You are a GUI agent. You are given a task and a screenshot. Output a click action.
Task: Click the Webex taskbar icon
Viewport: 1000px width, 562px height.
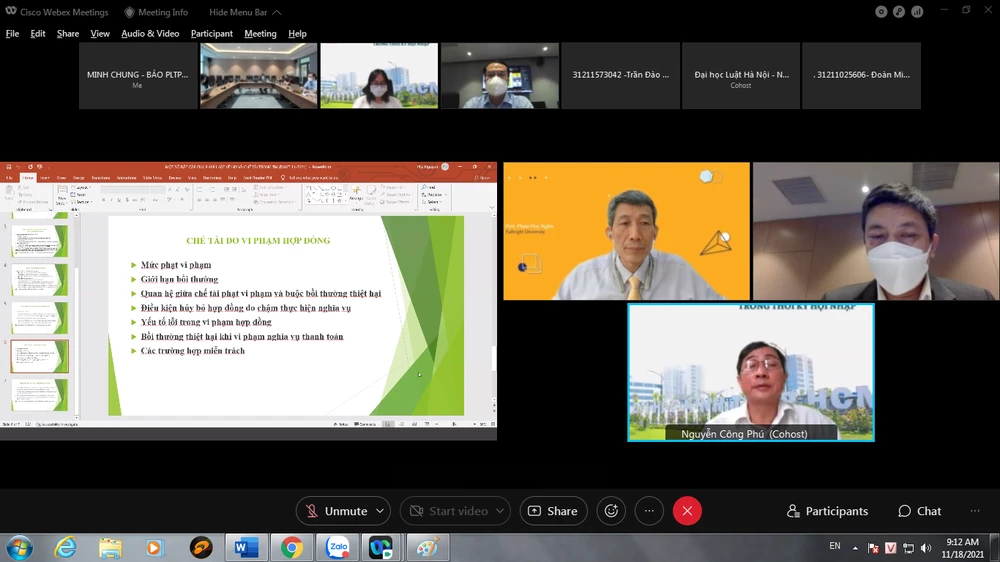coord(381,547)
